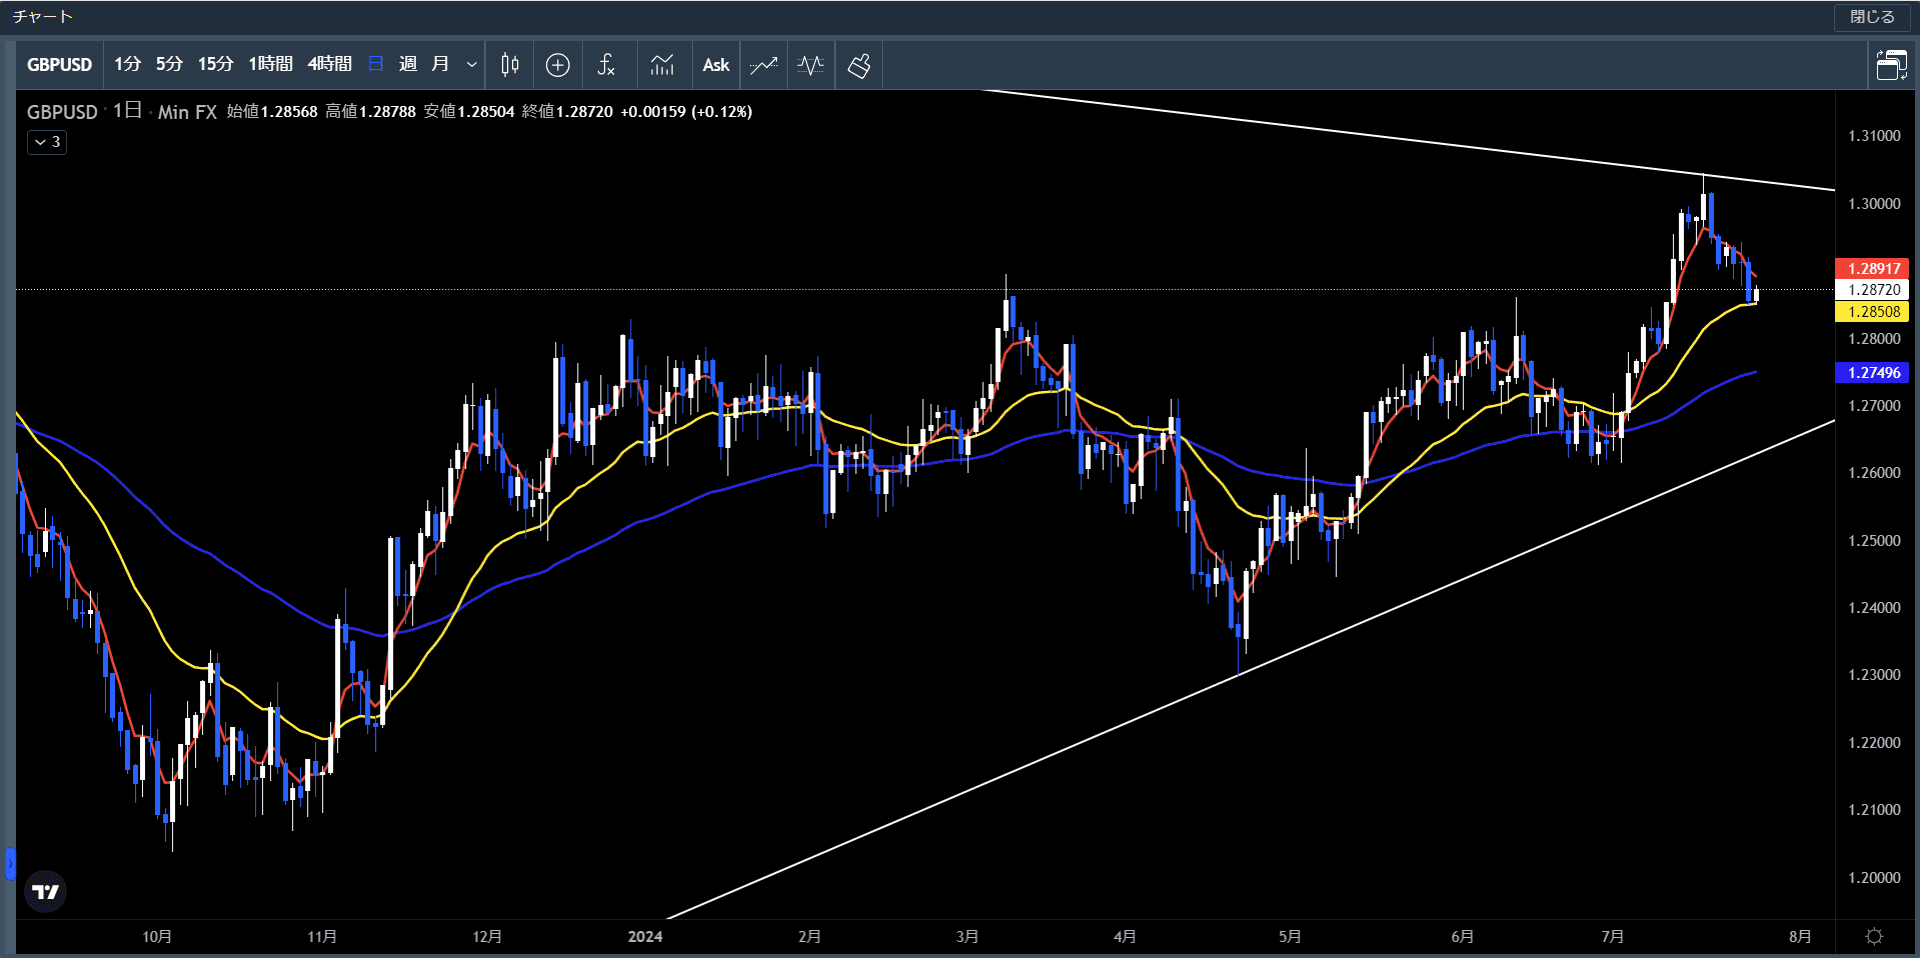Select the 週 weekly timeframe
The height and width of the screenshot is (958, 1920).
[x=408, y=65]
